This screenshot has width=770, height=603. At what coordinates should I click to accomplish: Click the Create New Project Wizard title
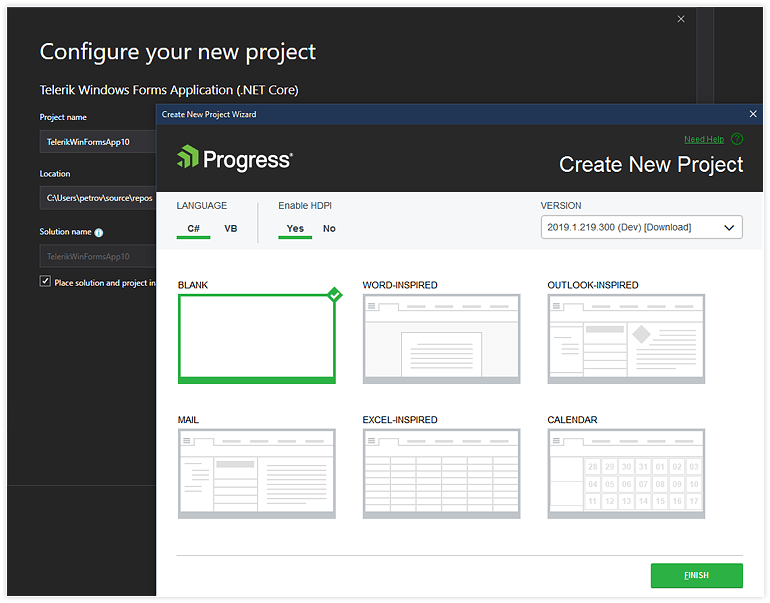click(209, 114)
